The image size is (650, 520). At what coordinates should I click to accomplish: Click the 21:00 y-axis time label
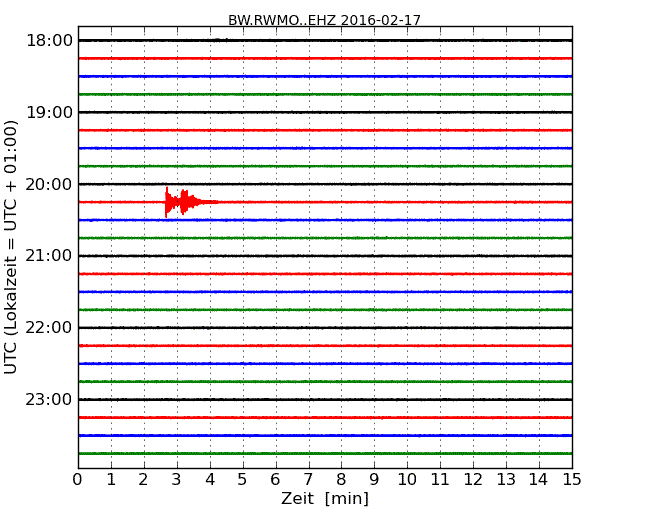[49, 256]
